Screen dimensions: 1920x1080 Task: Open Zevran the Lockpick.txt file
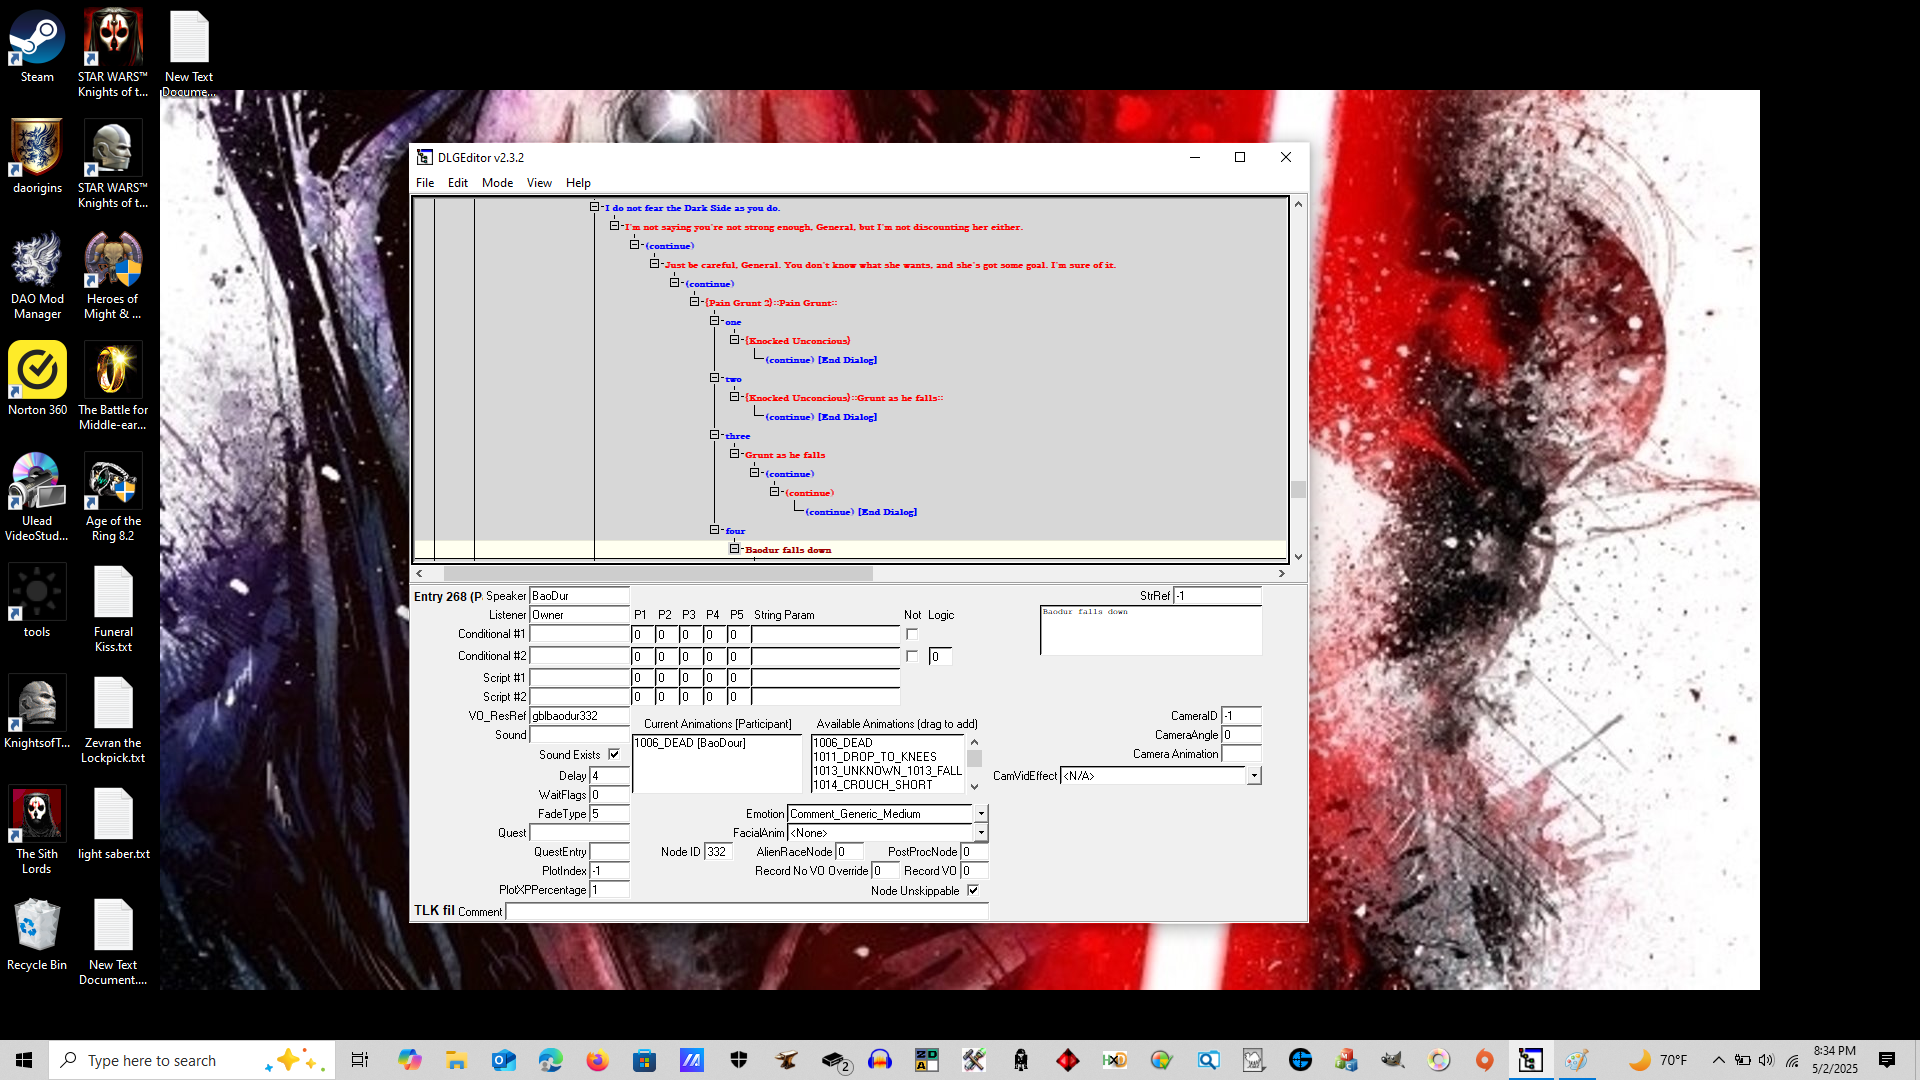(113, 719)
